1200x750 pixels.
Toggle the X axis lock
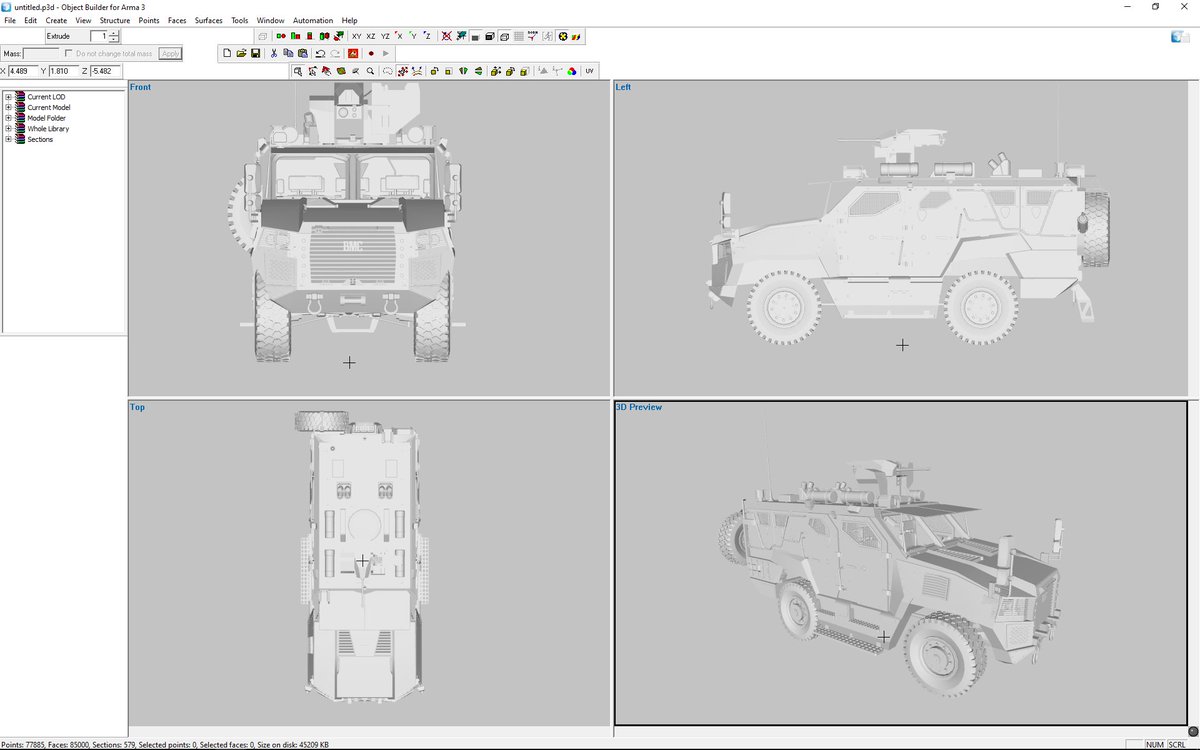(399, 36)
